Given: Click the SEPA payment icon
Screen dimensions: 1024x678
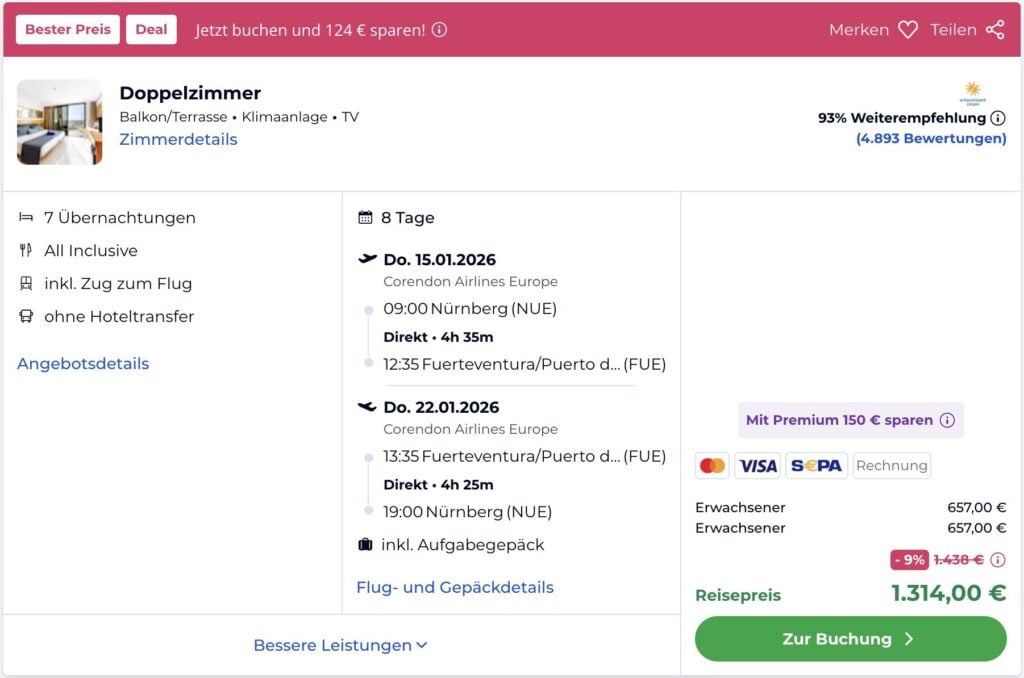Looking at the screenshot, I should click(816, 465).
